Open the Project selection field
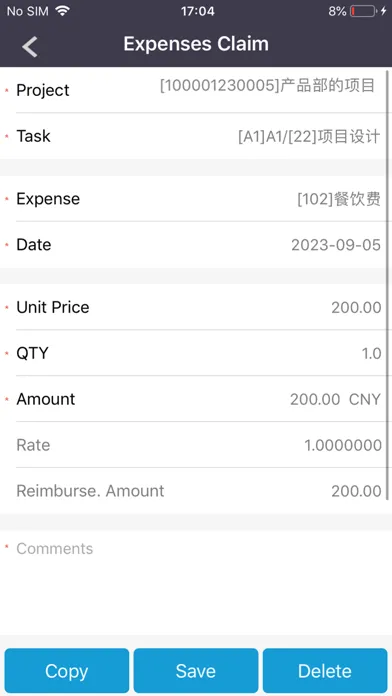 click(194, 90)
